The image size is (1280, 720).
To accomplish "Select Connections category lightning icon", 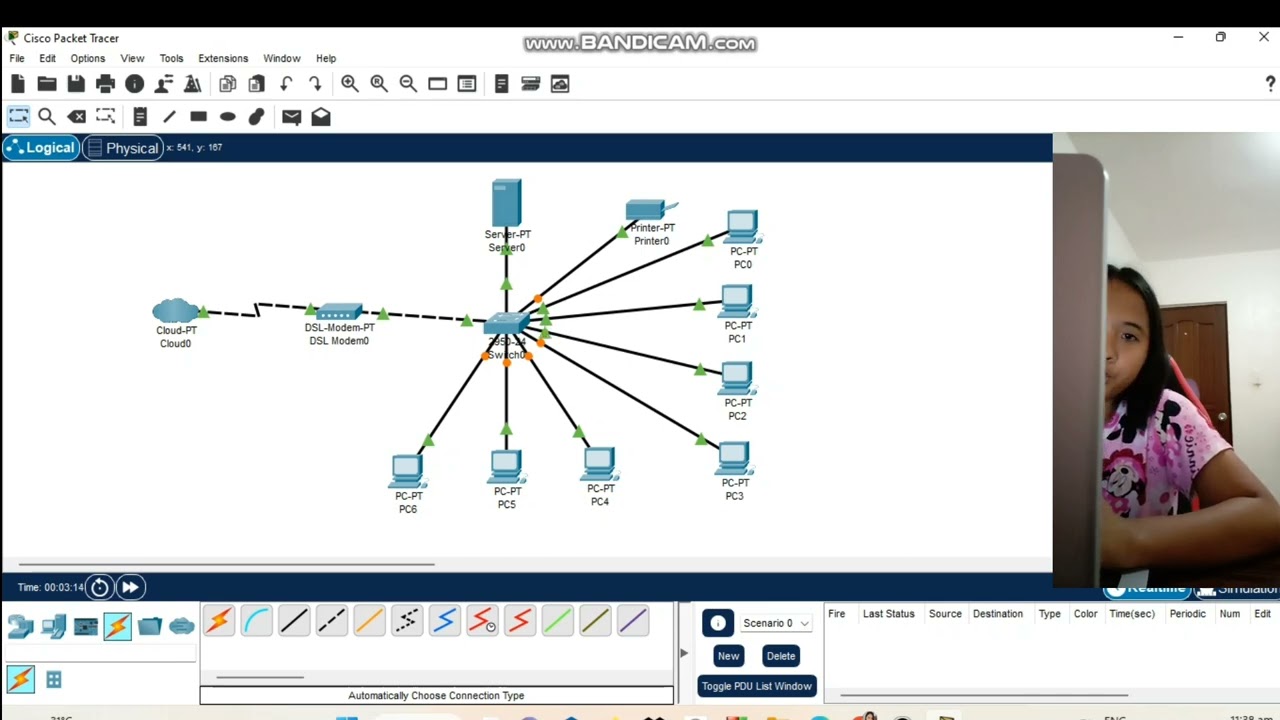I will (x=117, y=627).
